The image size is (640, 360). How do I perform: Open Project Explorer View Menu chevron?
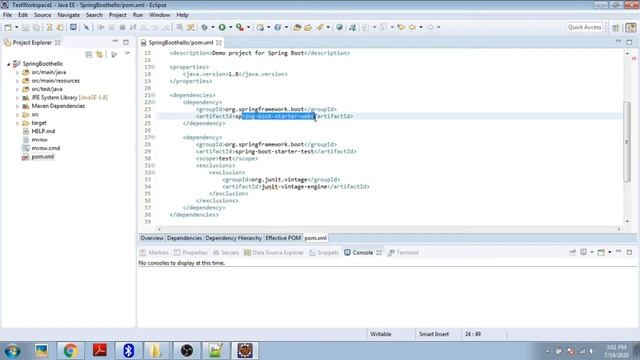[x=127, y=54]
